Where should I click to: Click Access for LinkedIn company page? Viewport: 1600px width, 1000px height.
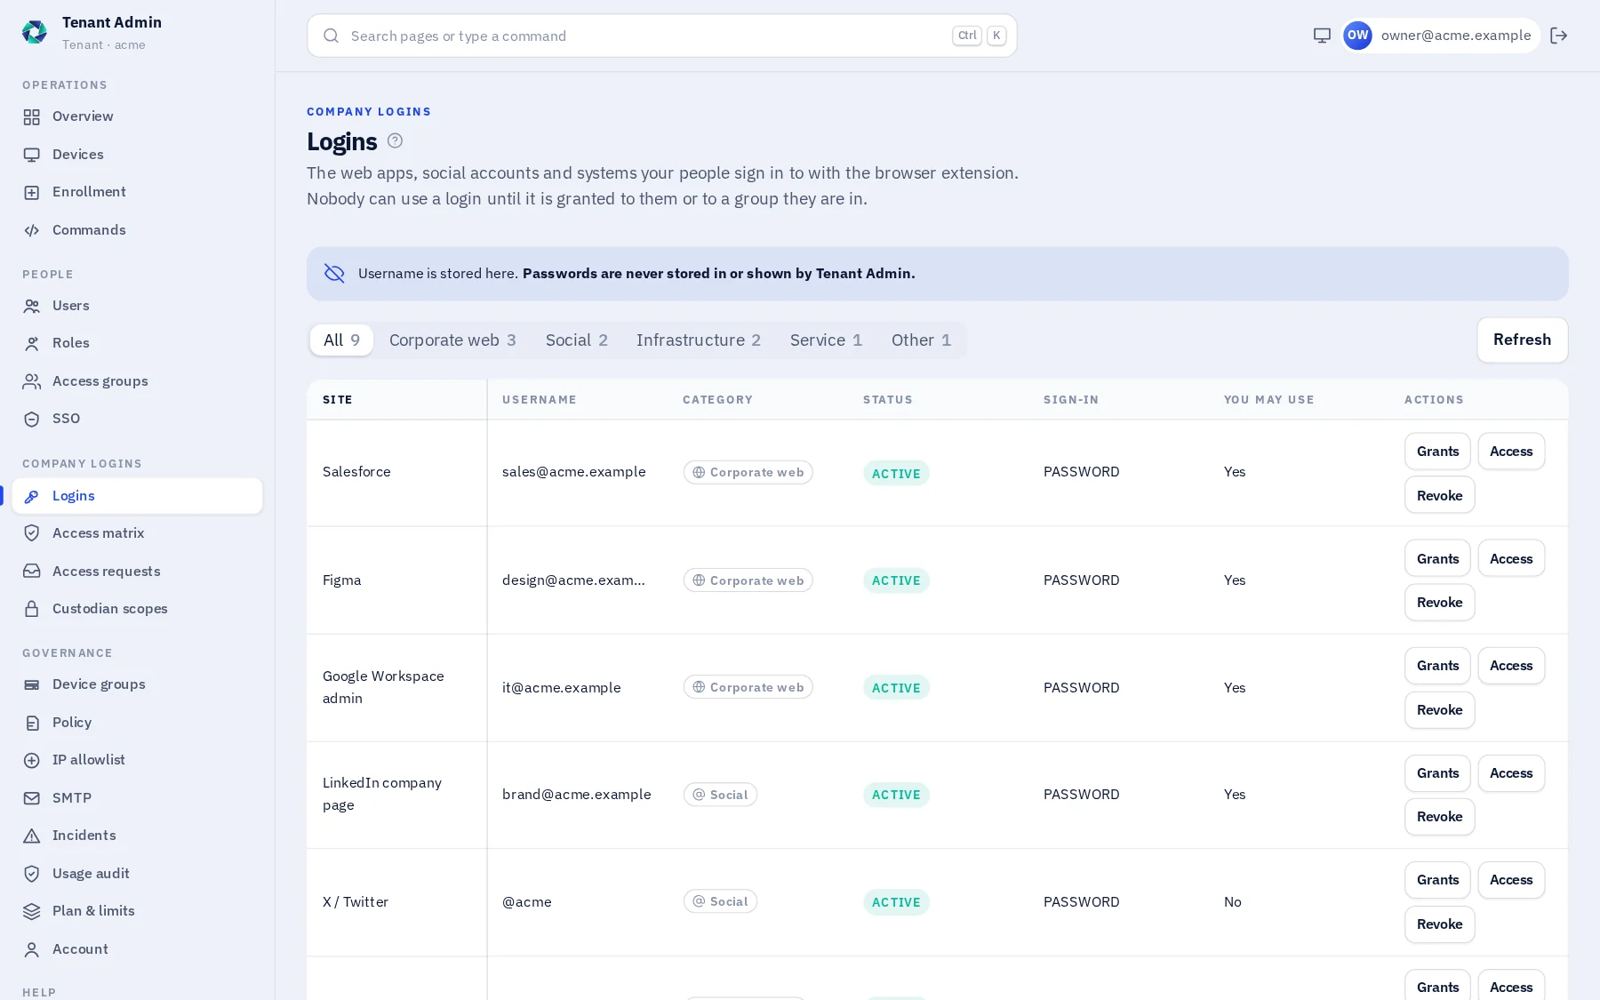click(1511, 773)
